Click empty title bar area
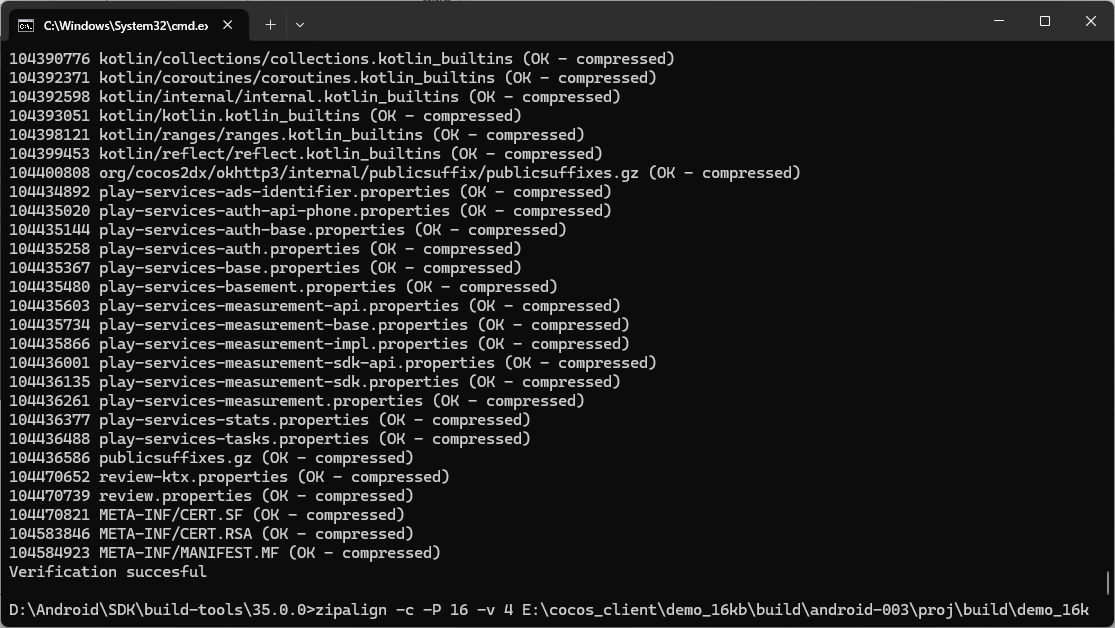This screenshot has height=628, width=1115. [x=640, y=22]
